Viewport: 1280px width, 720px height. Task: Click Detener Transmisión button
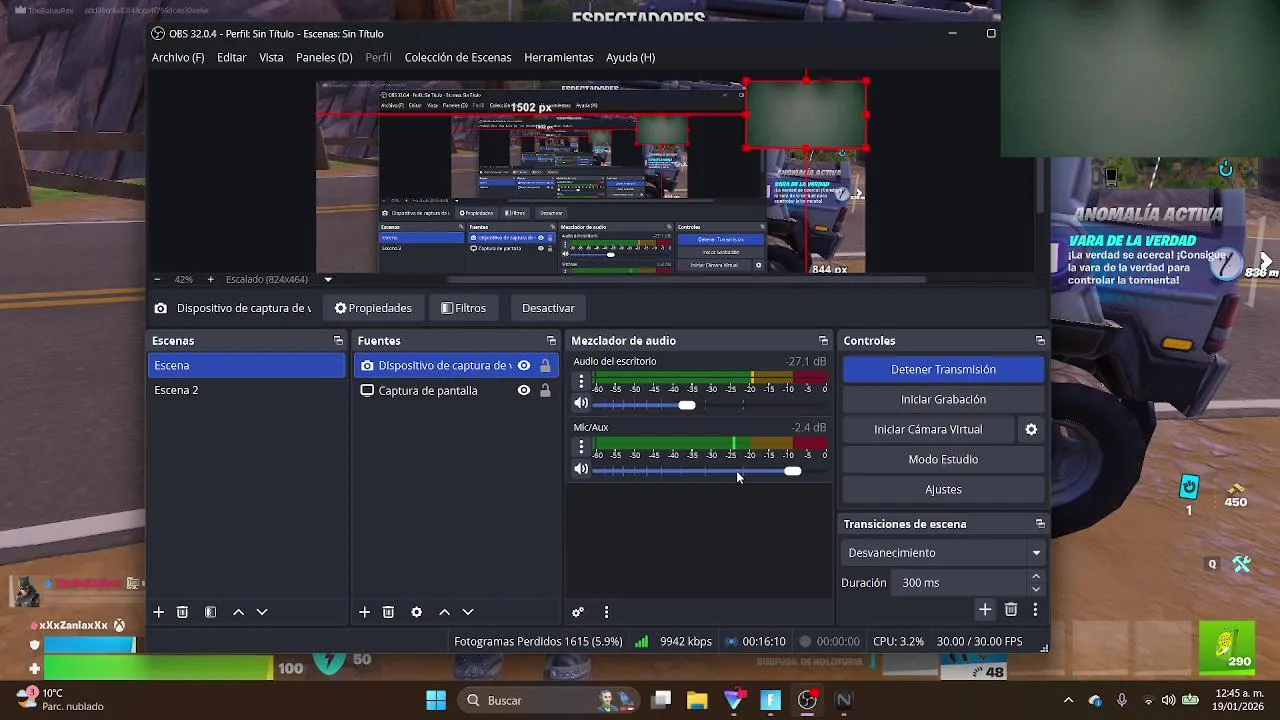[943, 369]
